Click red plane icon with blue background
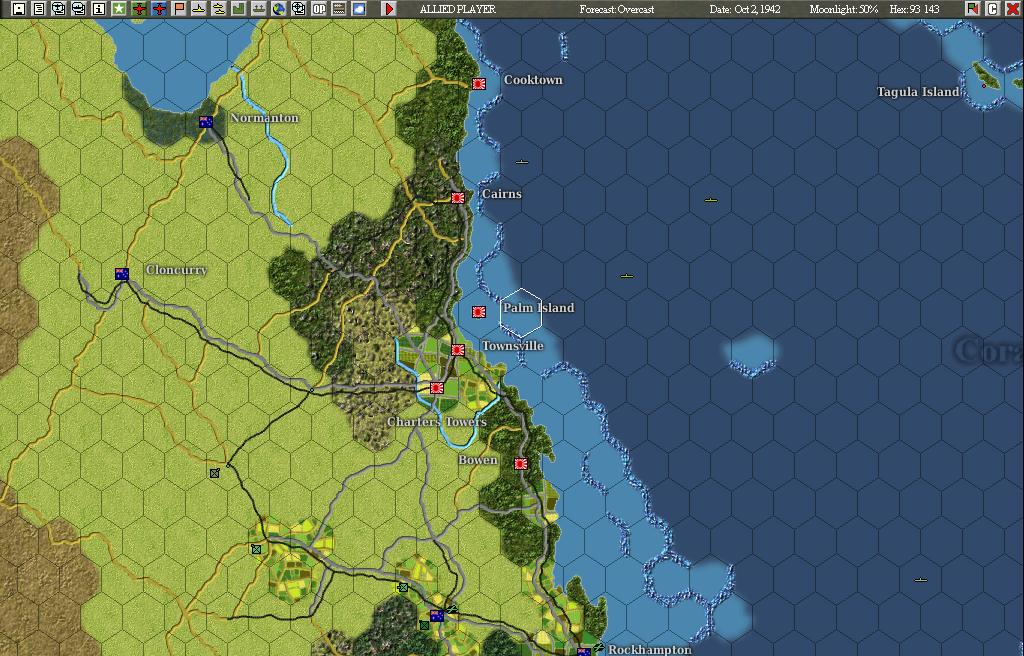This screenshot has height=656, width=1024. [159, 8]
